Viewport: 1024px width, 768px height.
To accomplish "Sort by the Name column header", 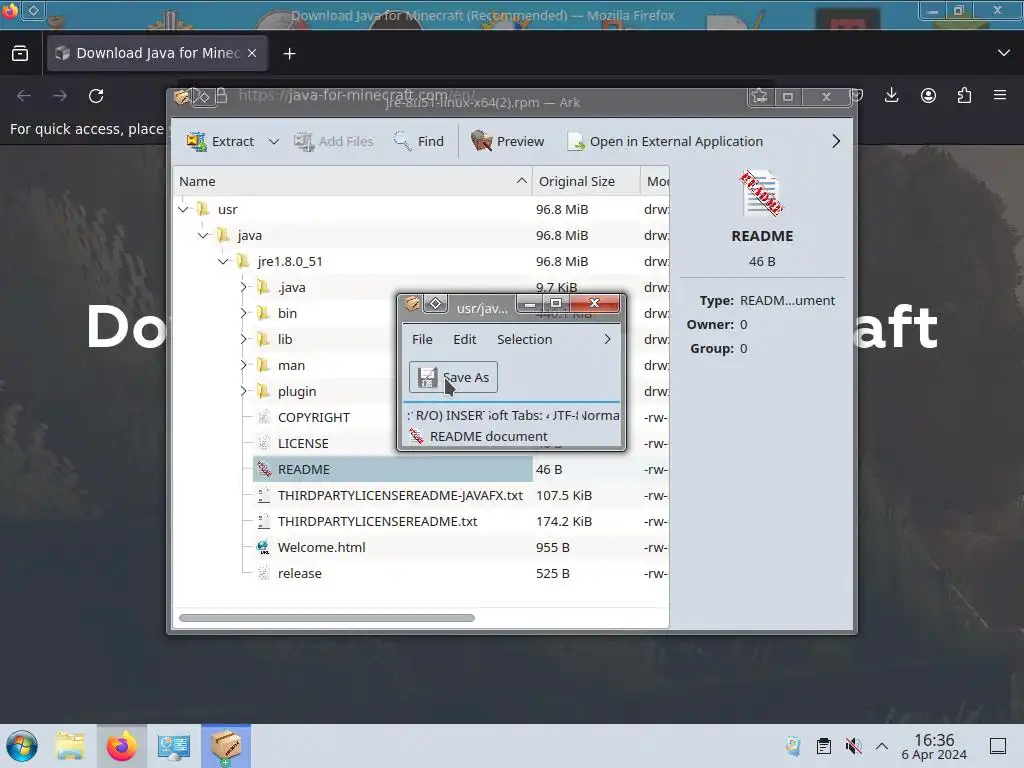I will pos(353,181).
